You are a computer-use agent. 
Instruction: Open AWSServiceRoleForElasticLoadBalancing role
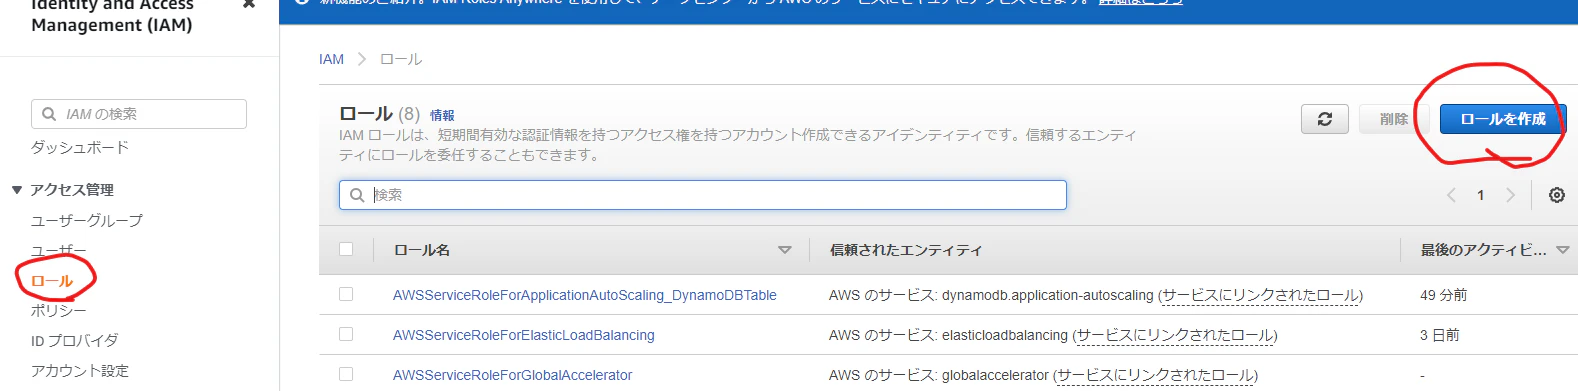(524, 335)
